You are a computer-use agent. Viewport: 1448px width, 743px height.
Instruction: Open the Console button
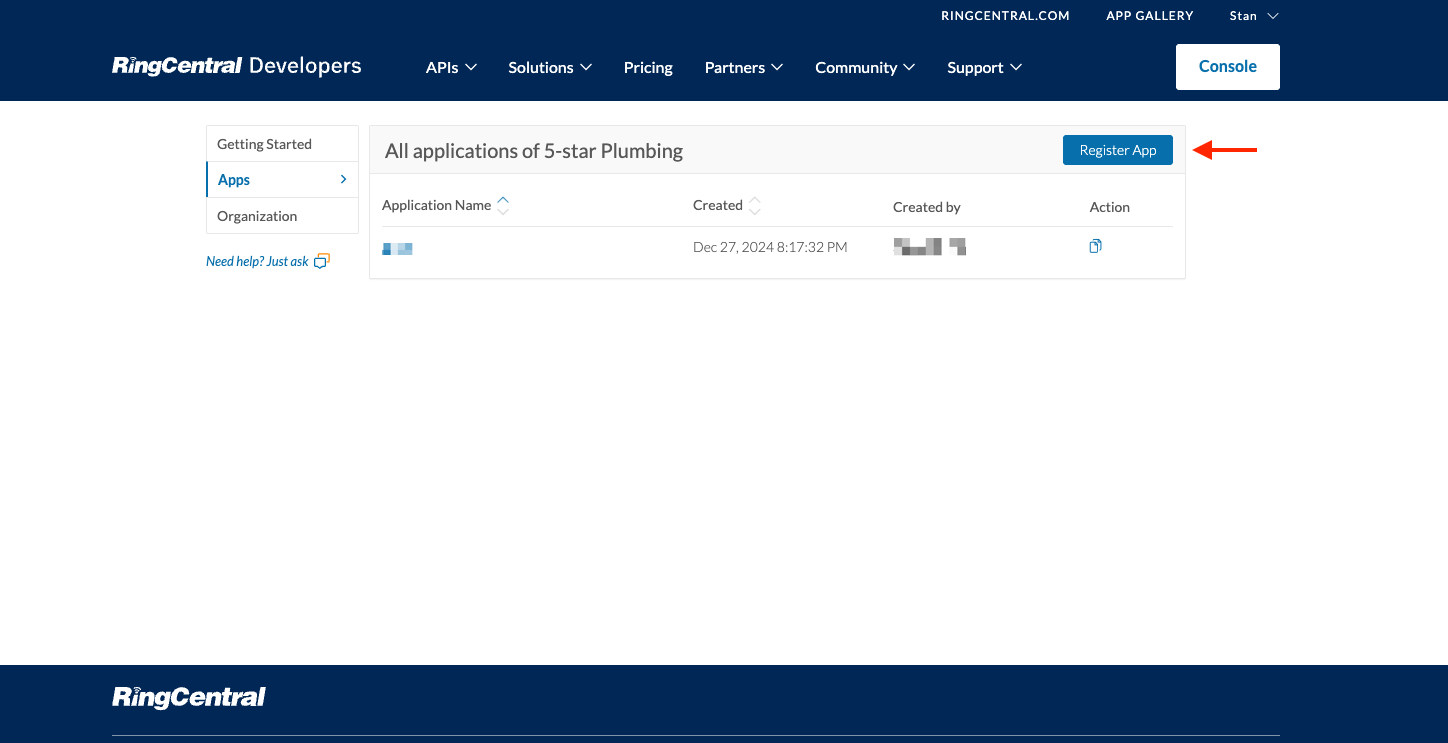pyautogui.click(x=1228, y=67)
